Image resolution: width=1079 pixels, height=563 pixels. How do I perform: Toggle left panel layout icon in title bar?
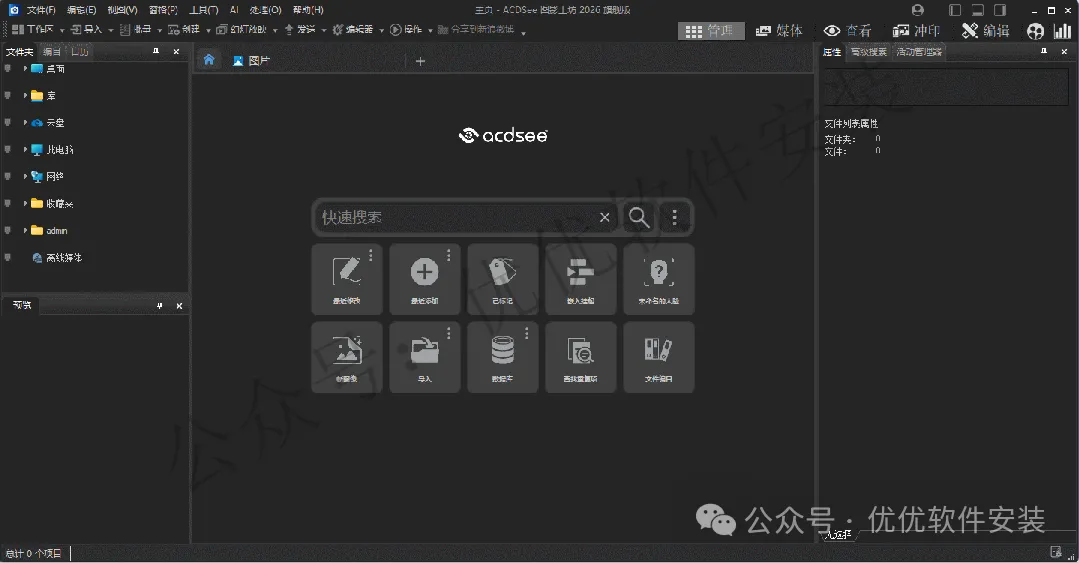tap(954, 10)
